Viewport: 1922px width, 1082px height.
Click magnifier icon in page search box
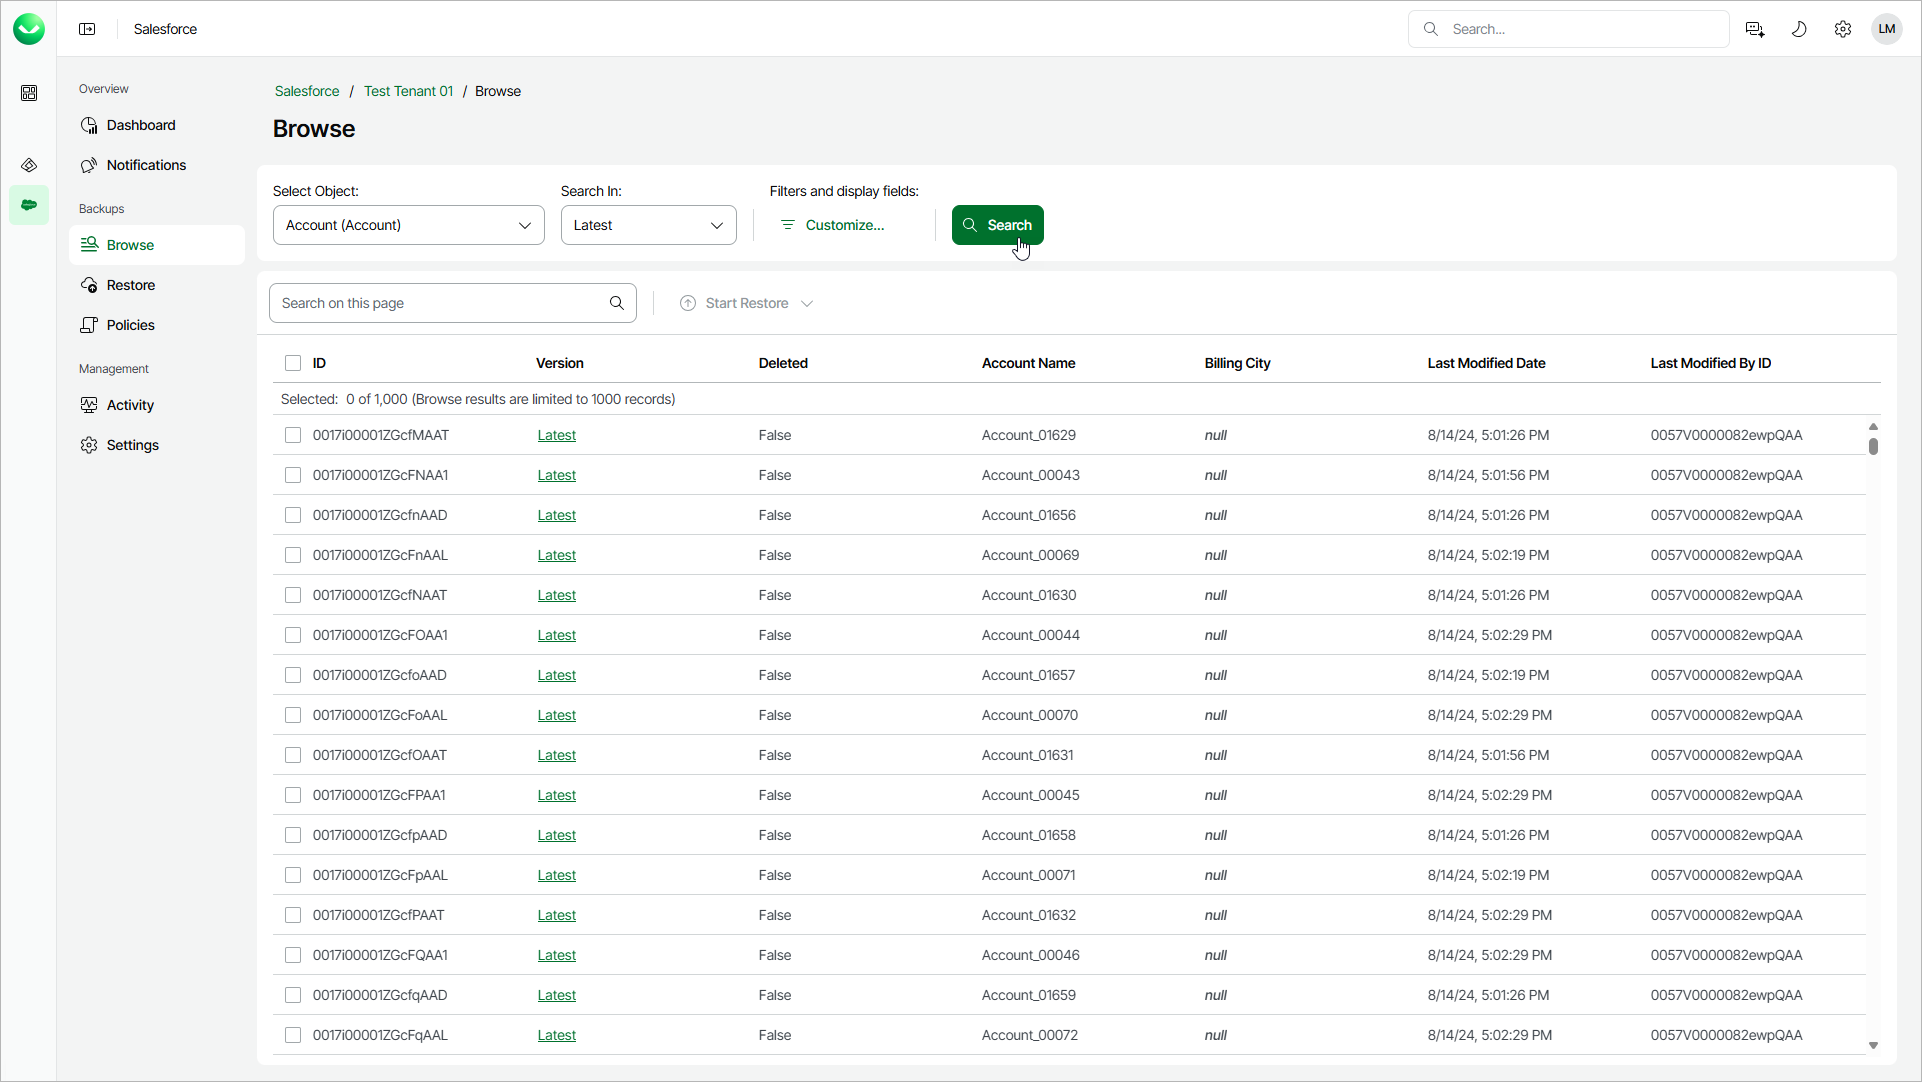(616, 303)
